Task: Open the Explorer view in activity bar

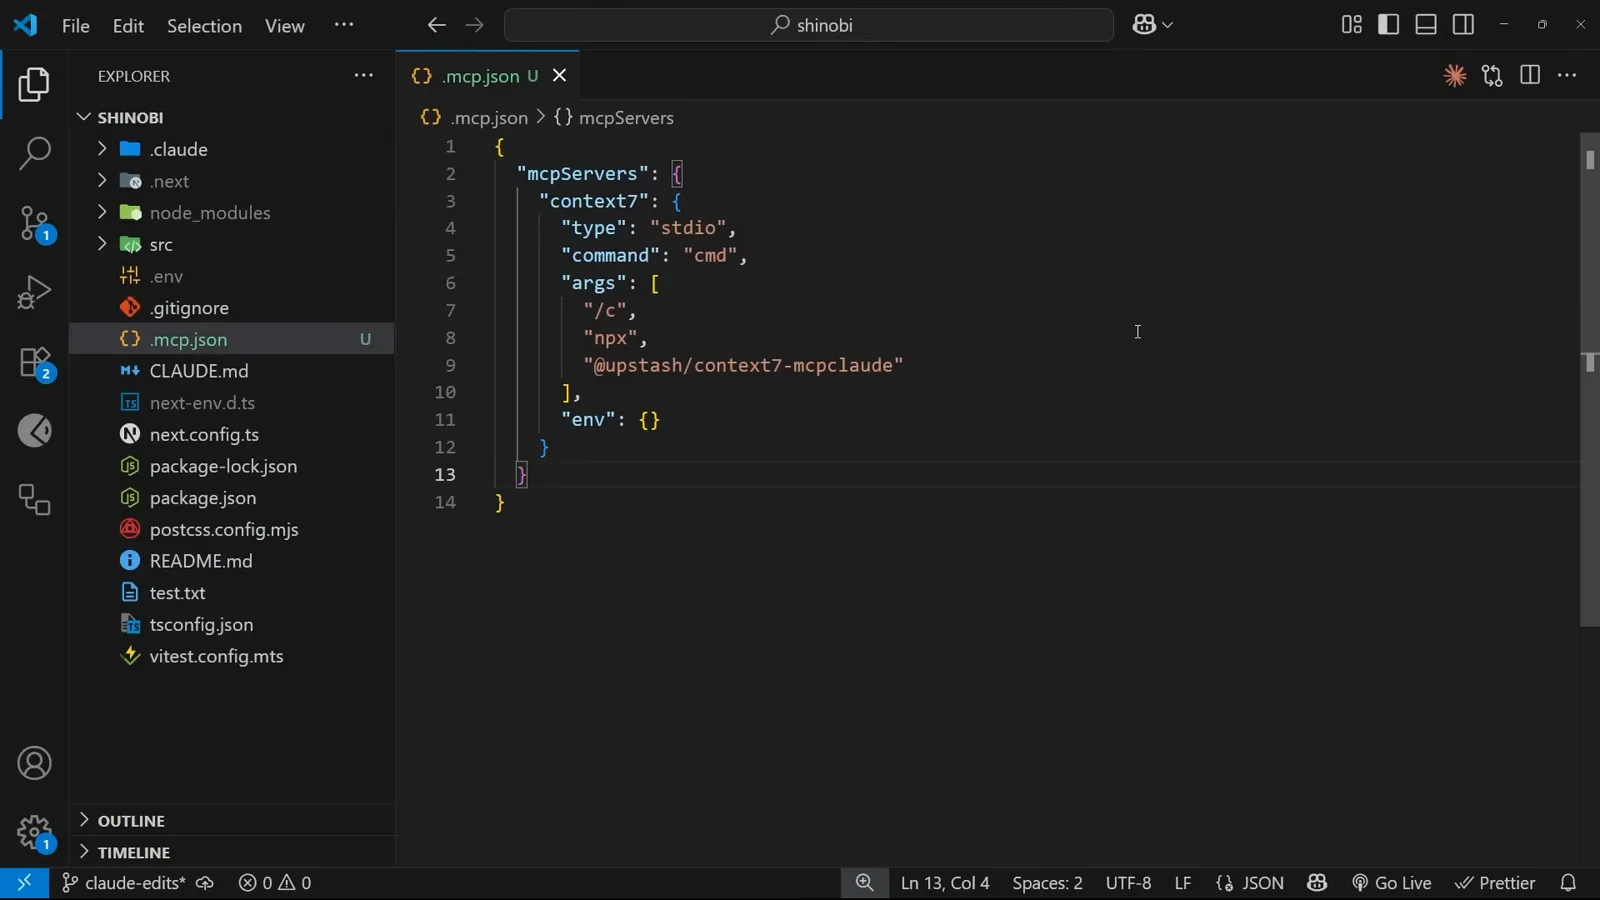Action: [34, 85]
